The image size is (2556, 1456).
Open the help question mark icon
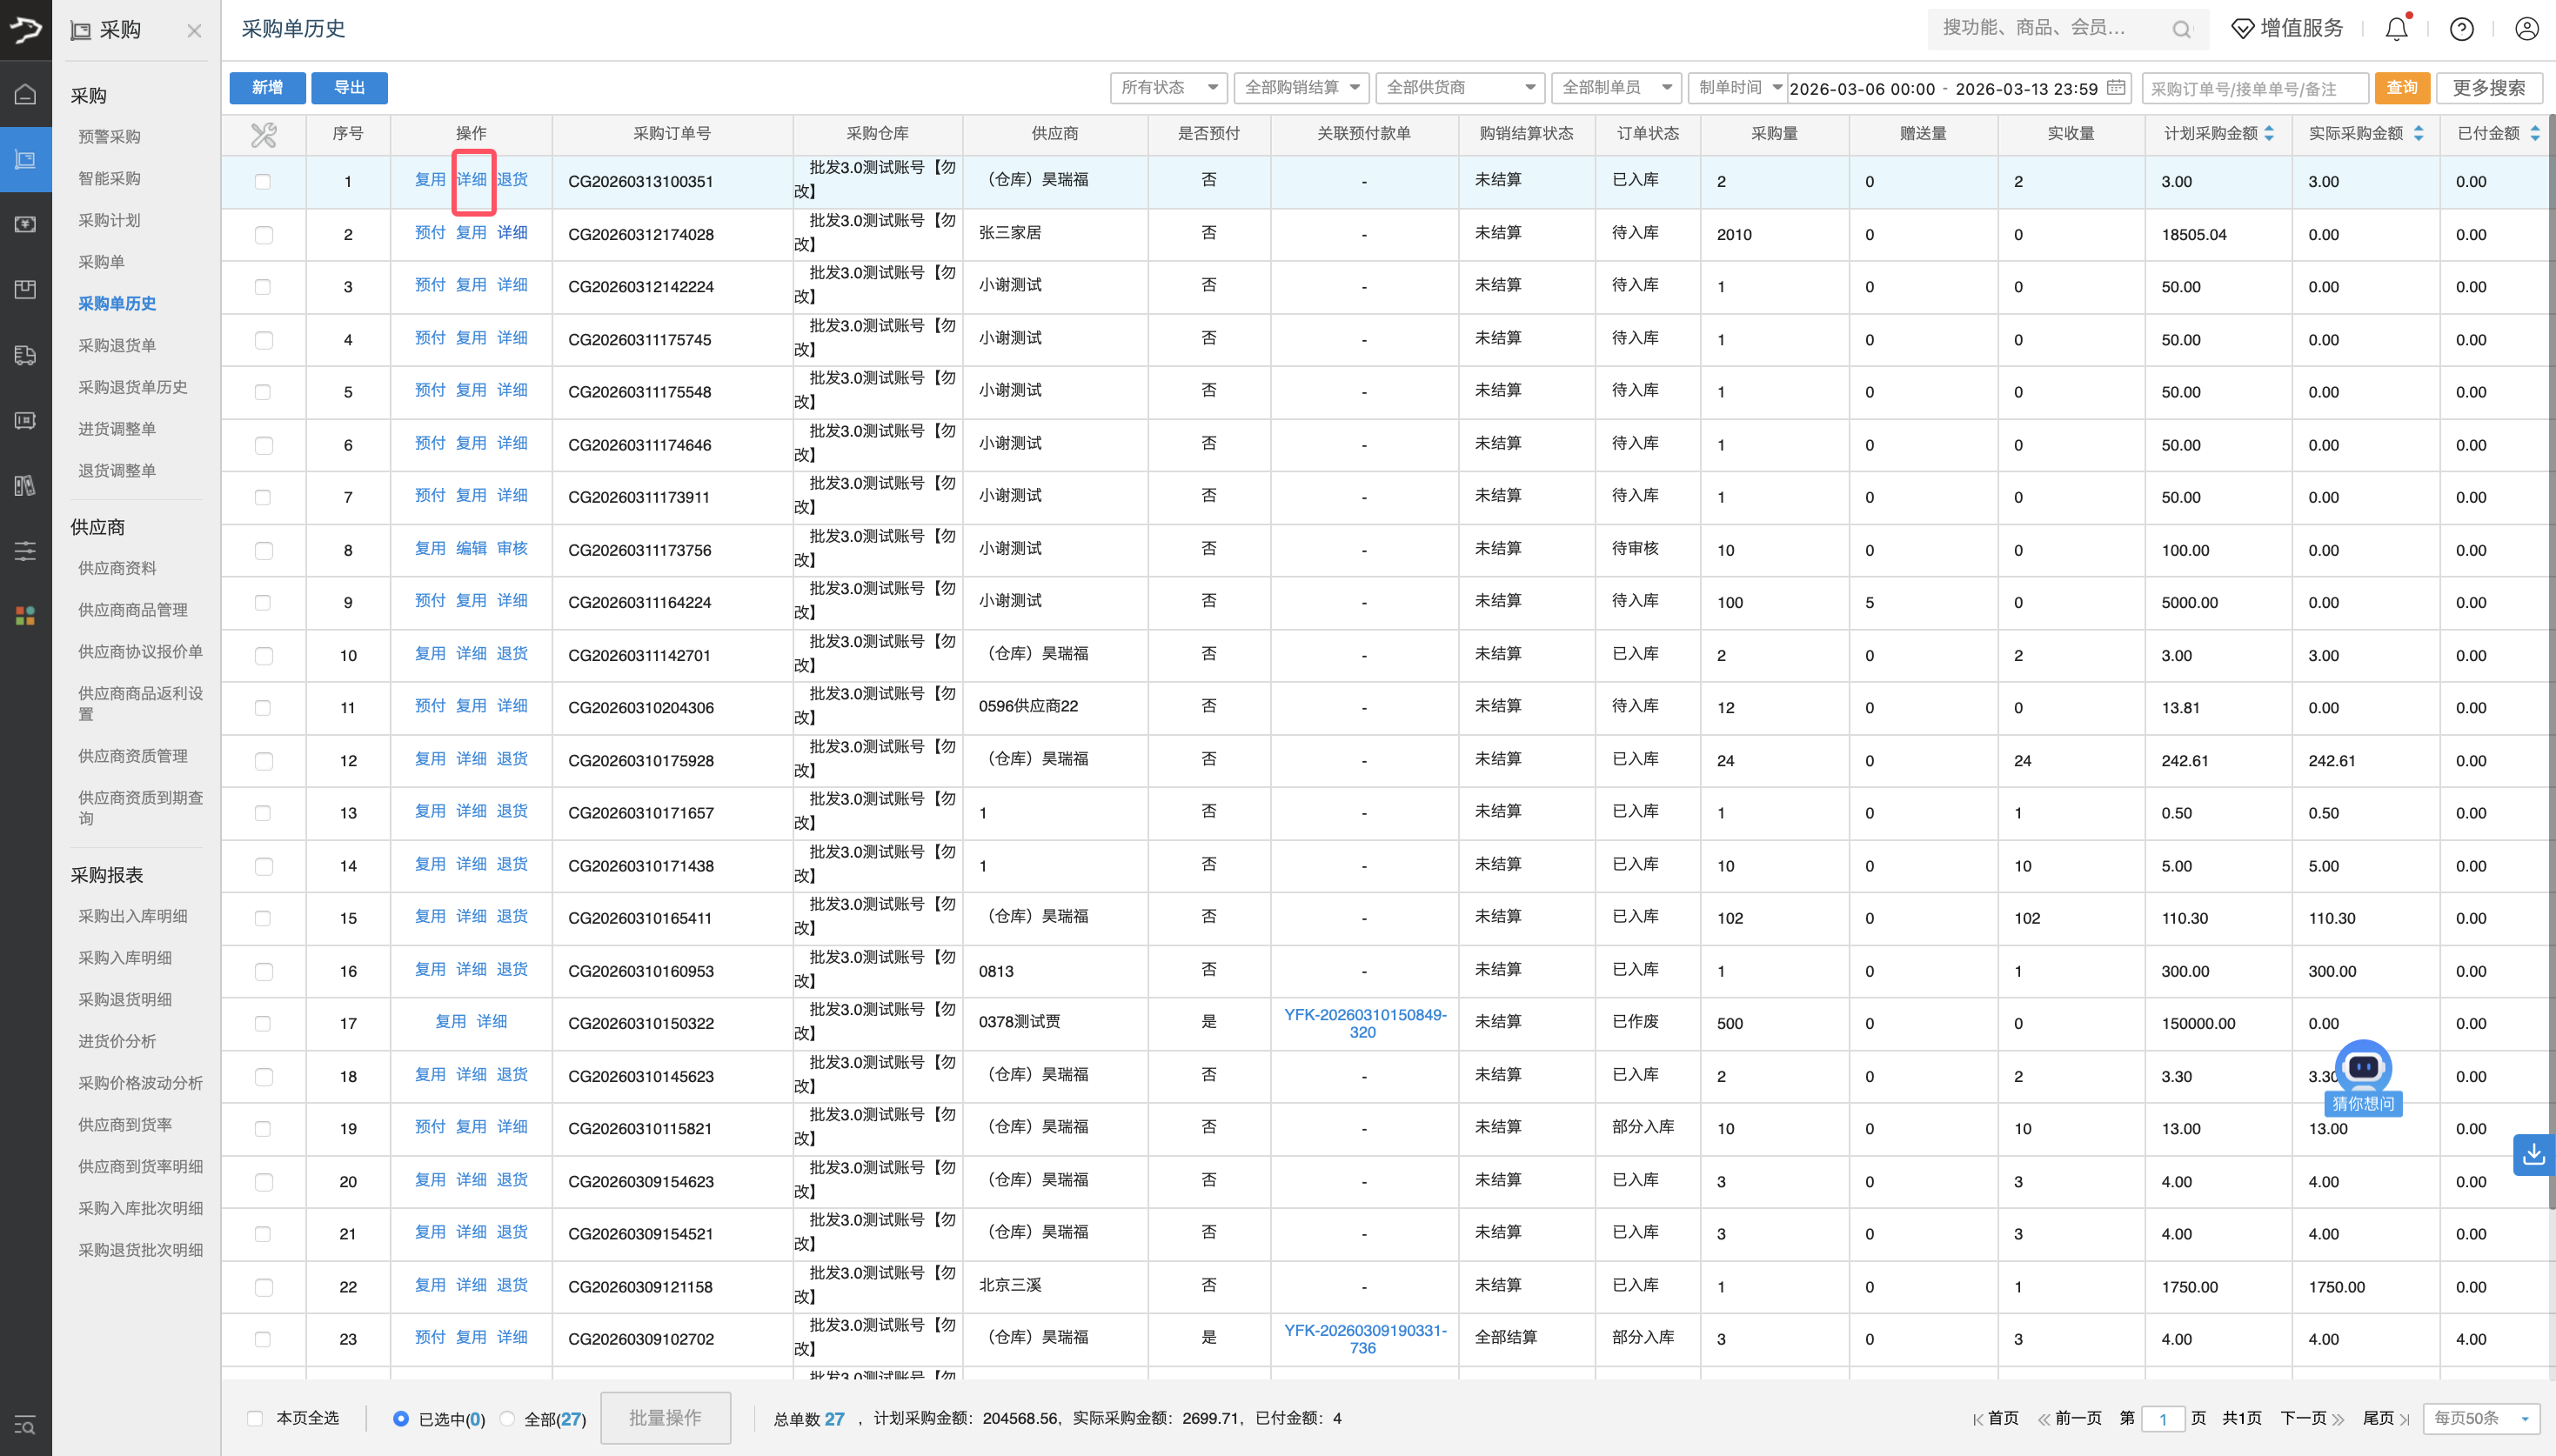pos(2462,29)
